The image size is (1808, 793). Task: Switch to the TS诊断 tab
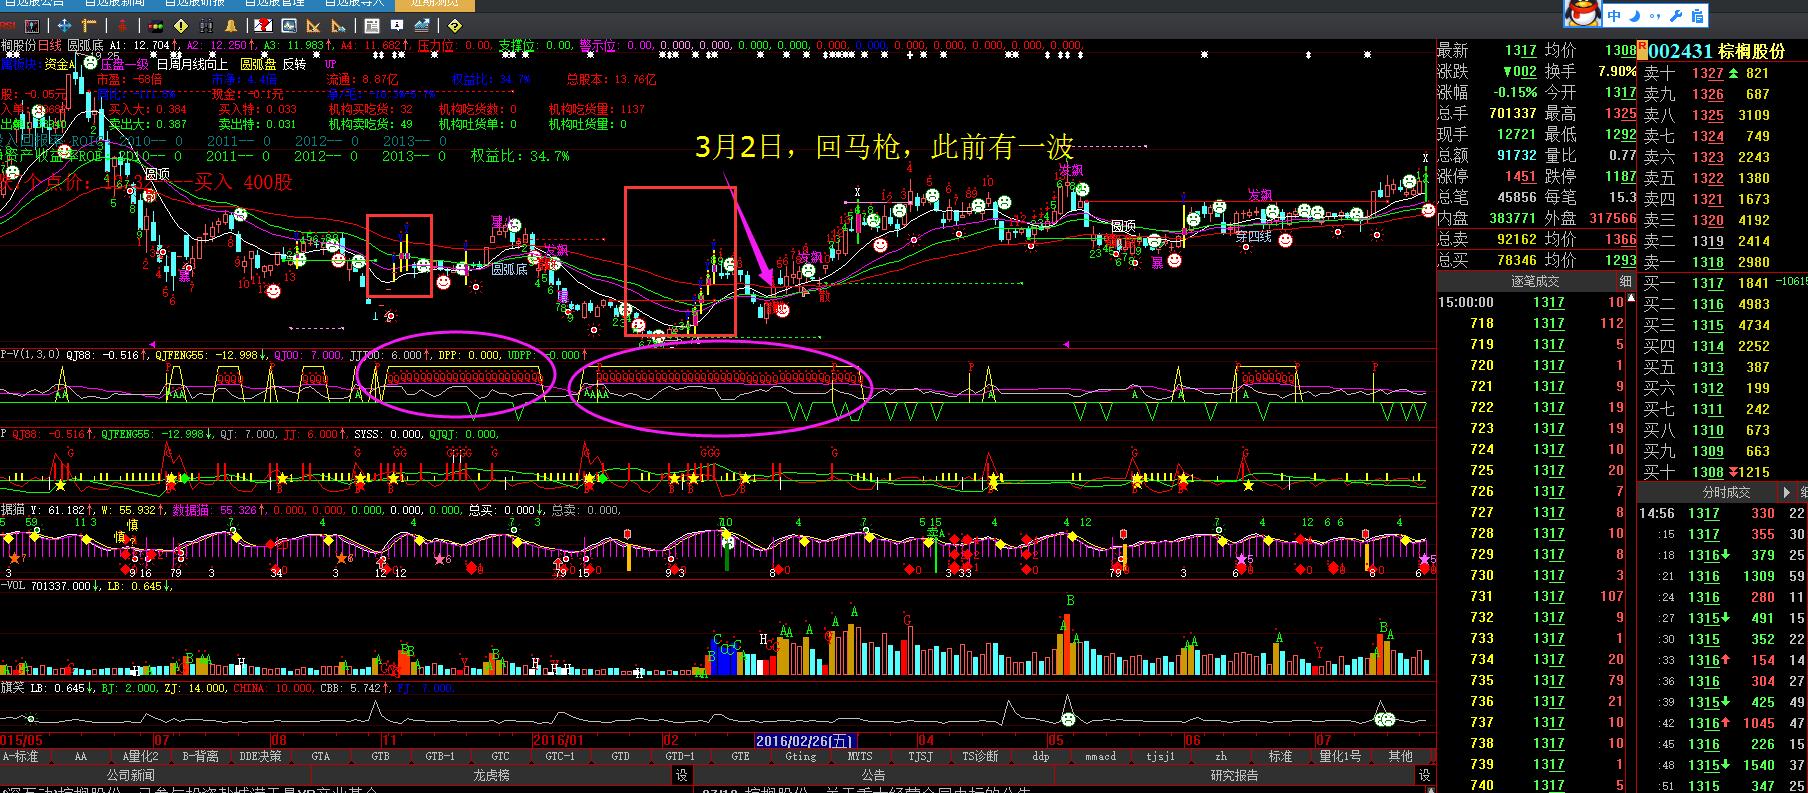(980, 757)
